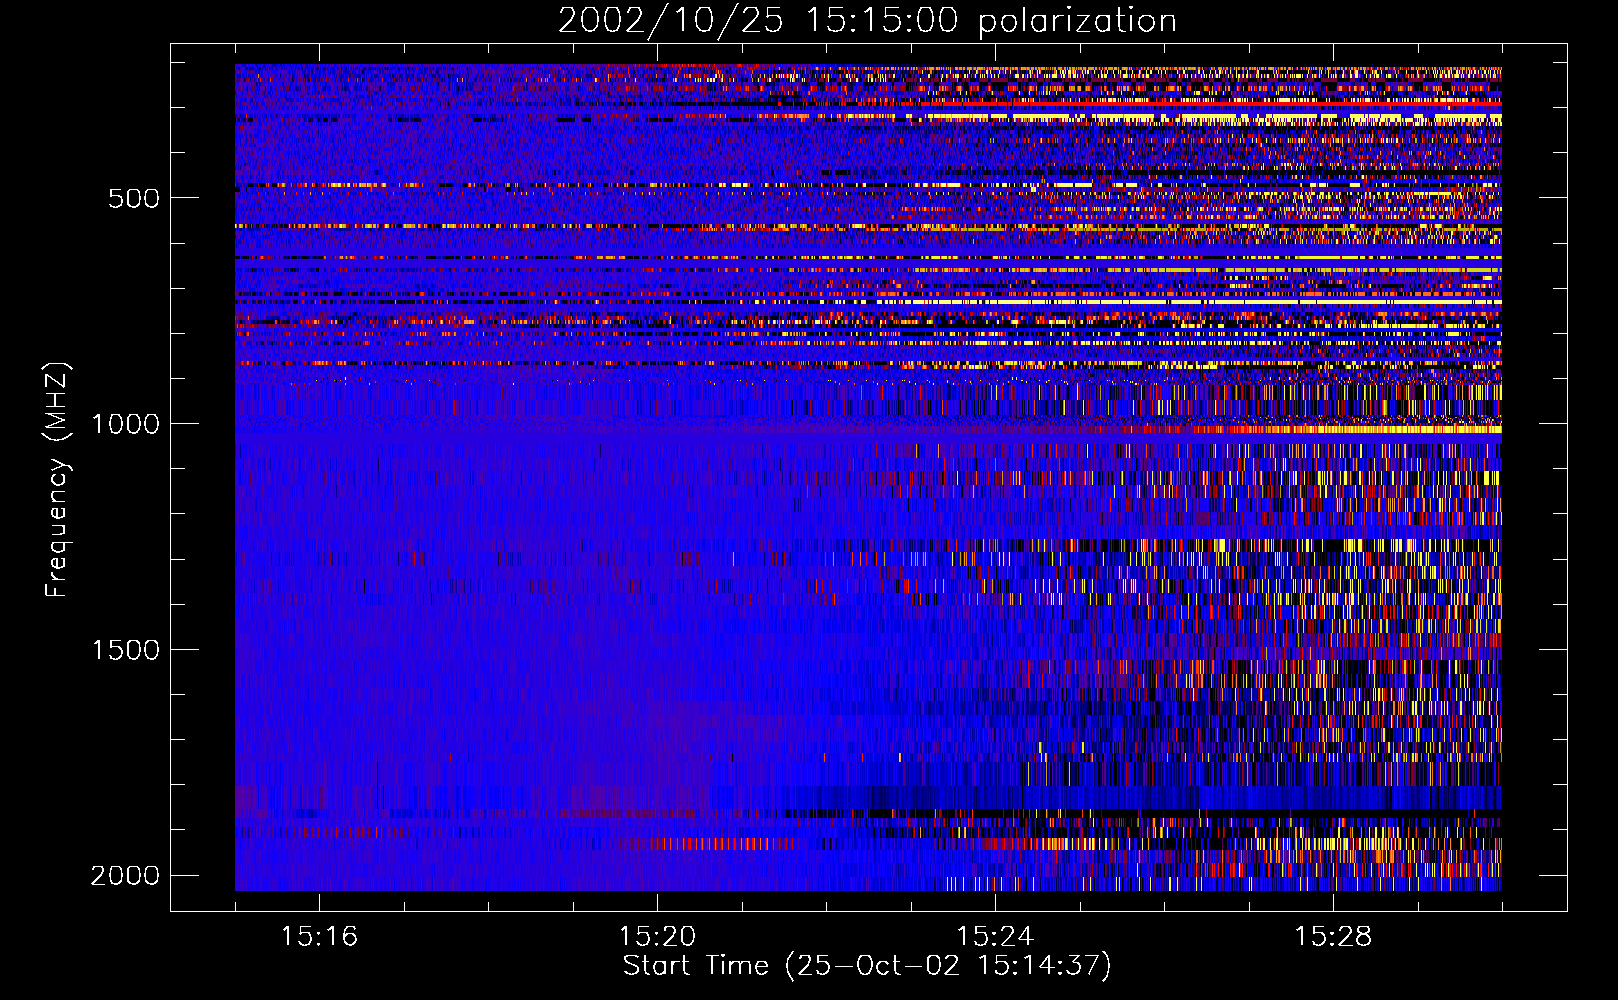Click the 15:24 time axis label
The image size is (1618, 1000).
click(995, 936)
